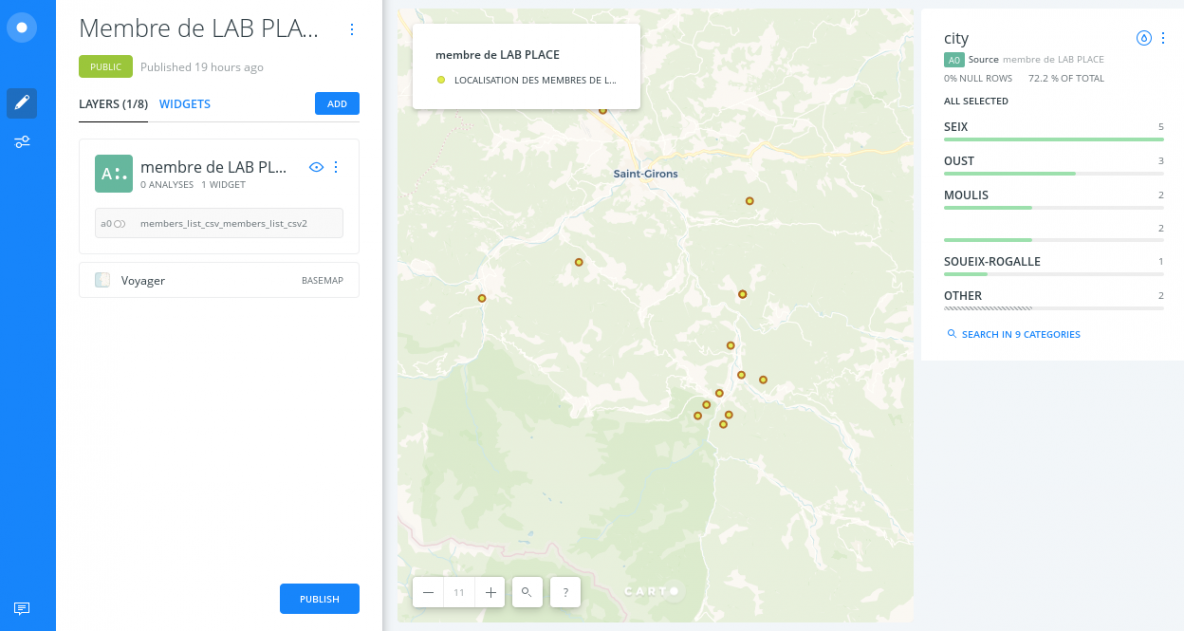Click the layer A symbol thumbnail

click(x=113, y=174)
